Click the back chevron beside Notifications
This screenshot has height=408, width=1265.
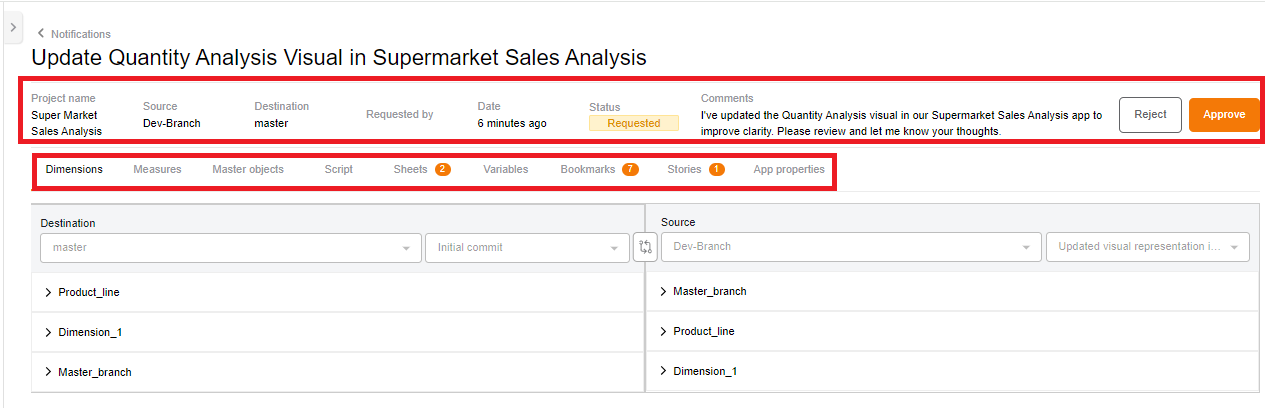[x=41, y=34]
